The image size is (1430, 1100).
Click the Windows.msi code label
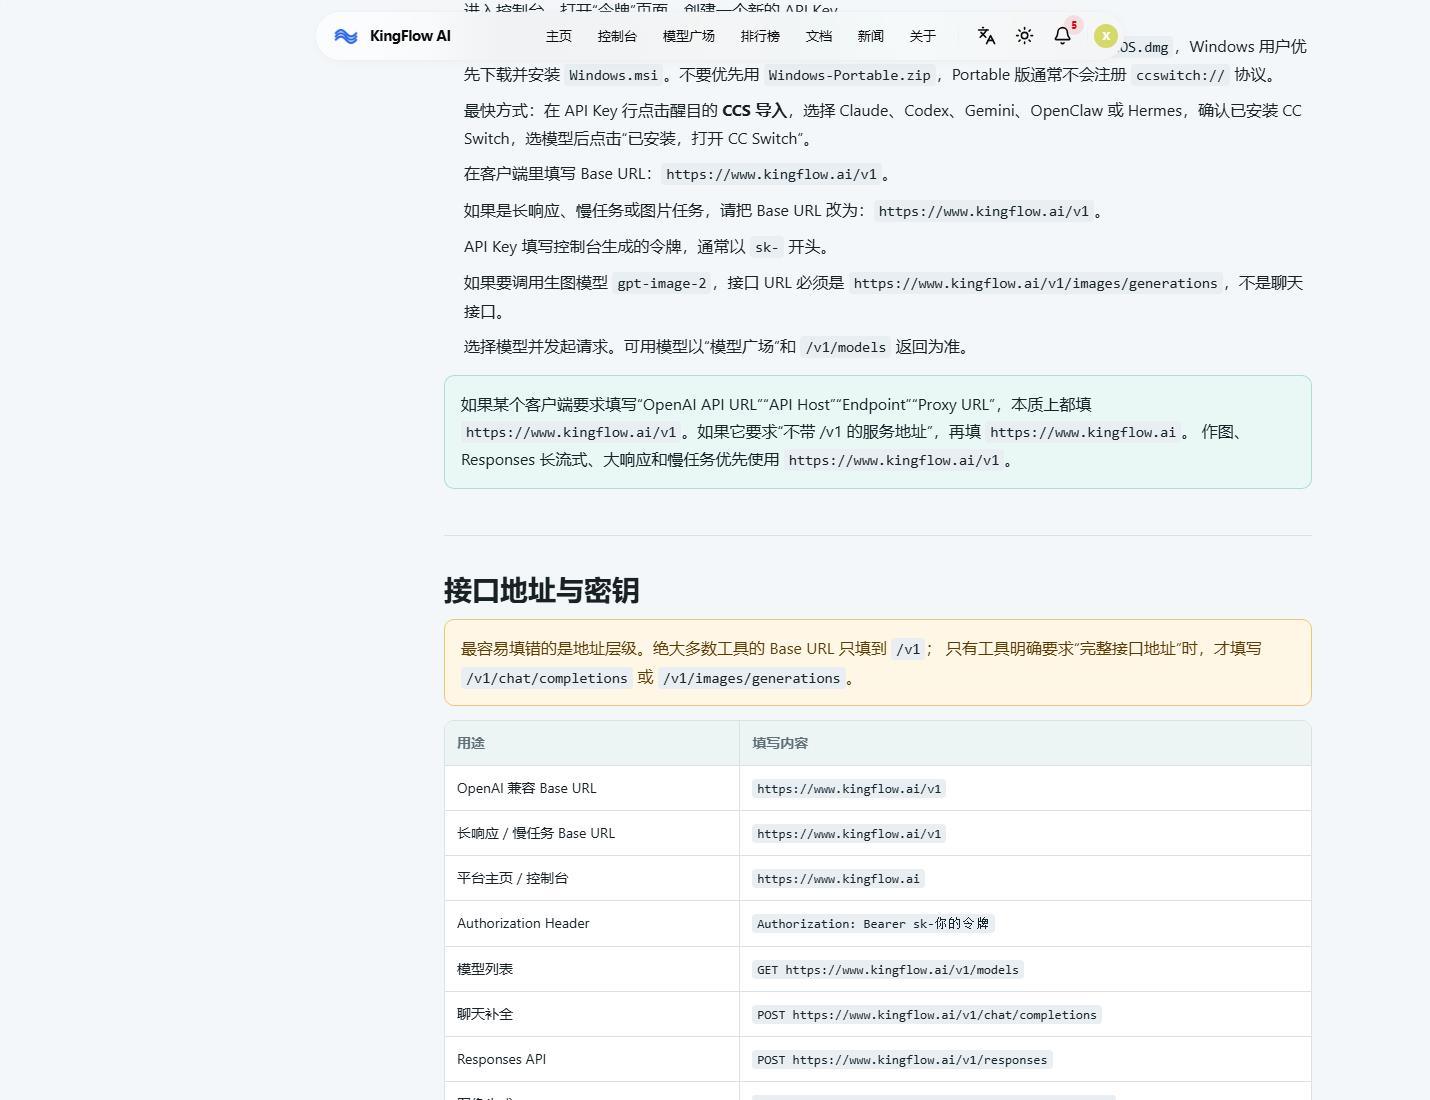pos(614,75)
